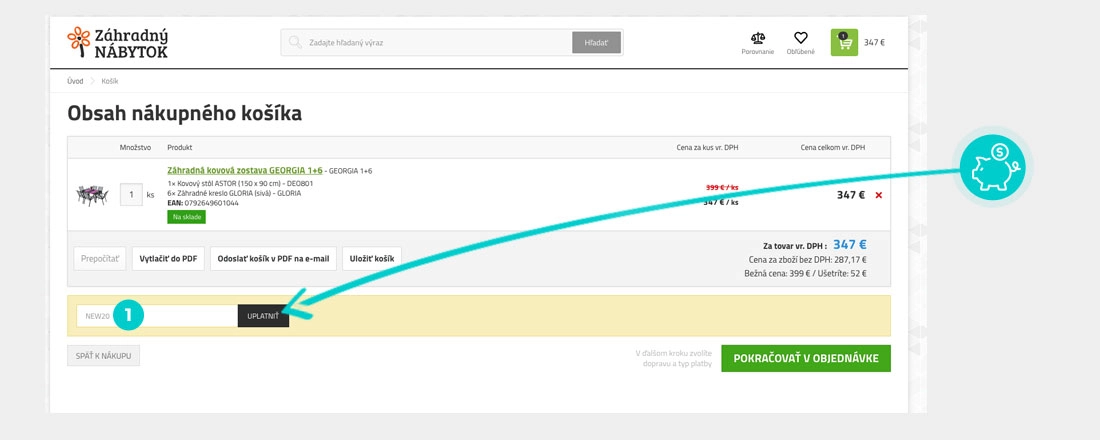Remove the GEORGIA set with the red X

pos(879,195)
